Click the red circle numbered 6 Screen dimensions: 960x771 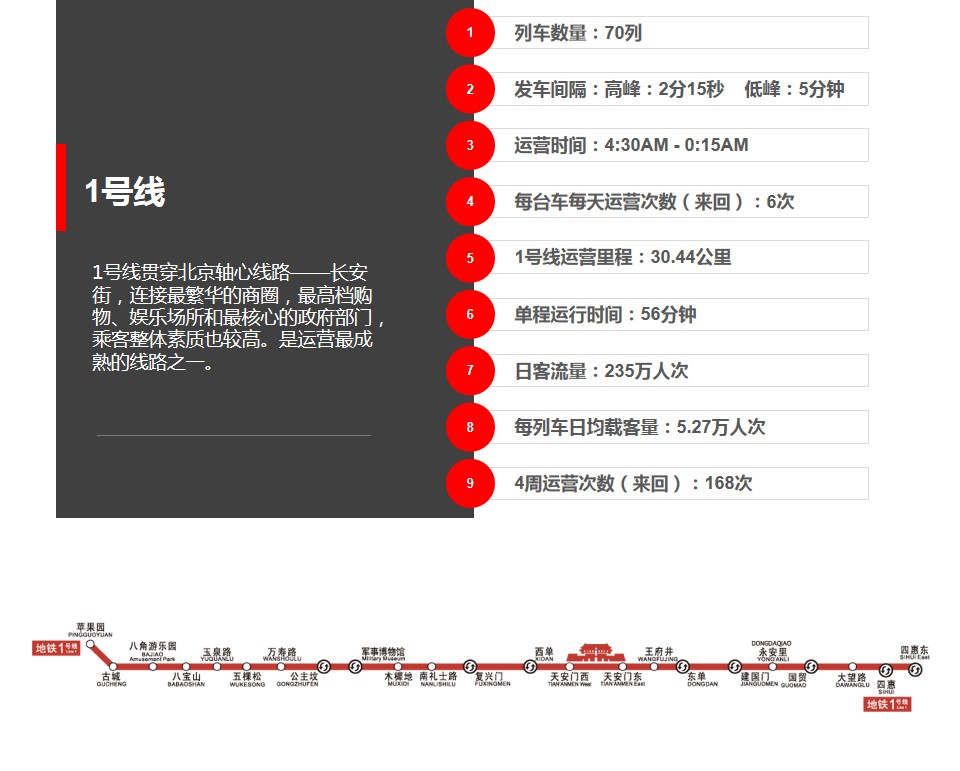tap(470, 314)
